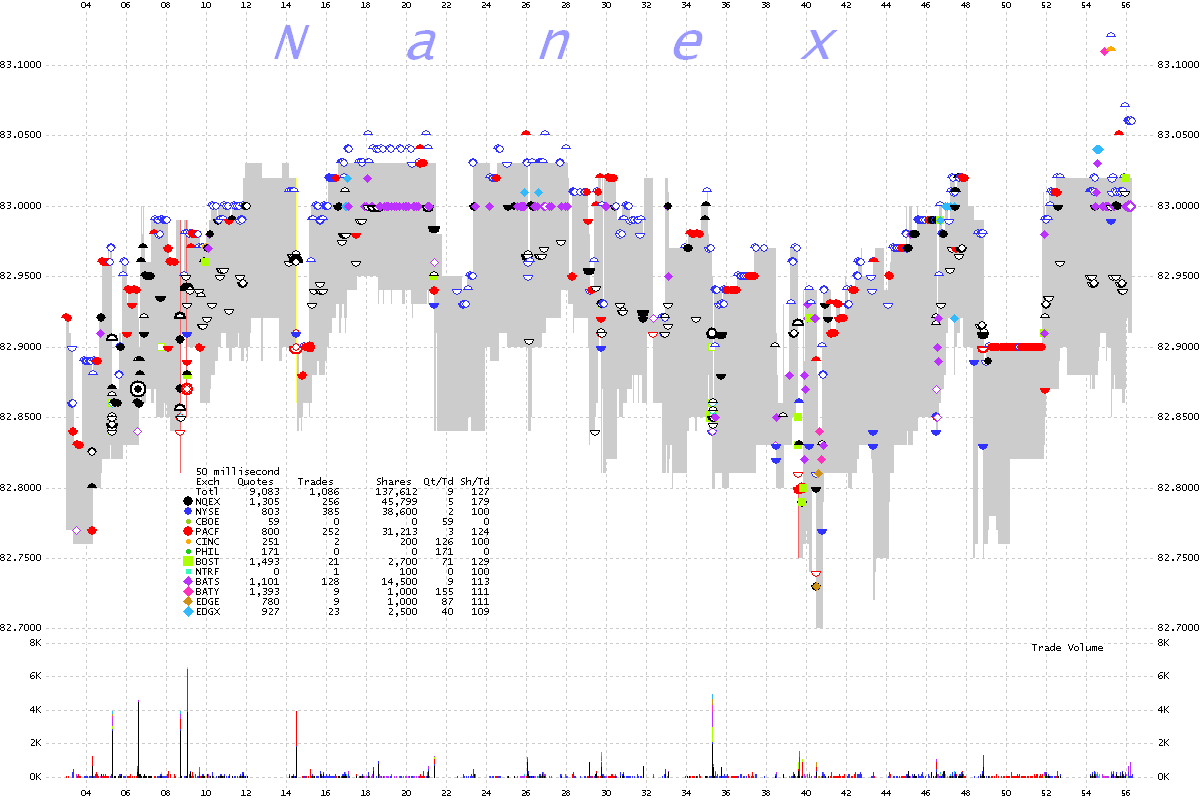Select the 82.8000 label on the right price axis
This screenshot has height=800, width=1200.
tap(1176, 488)
